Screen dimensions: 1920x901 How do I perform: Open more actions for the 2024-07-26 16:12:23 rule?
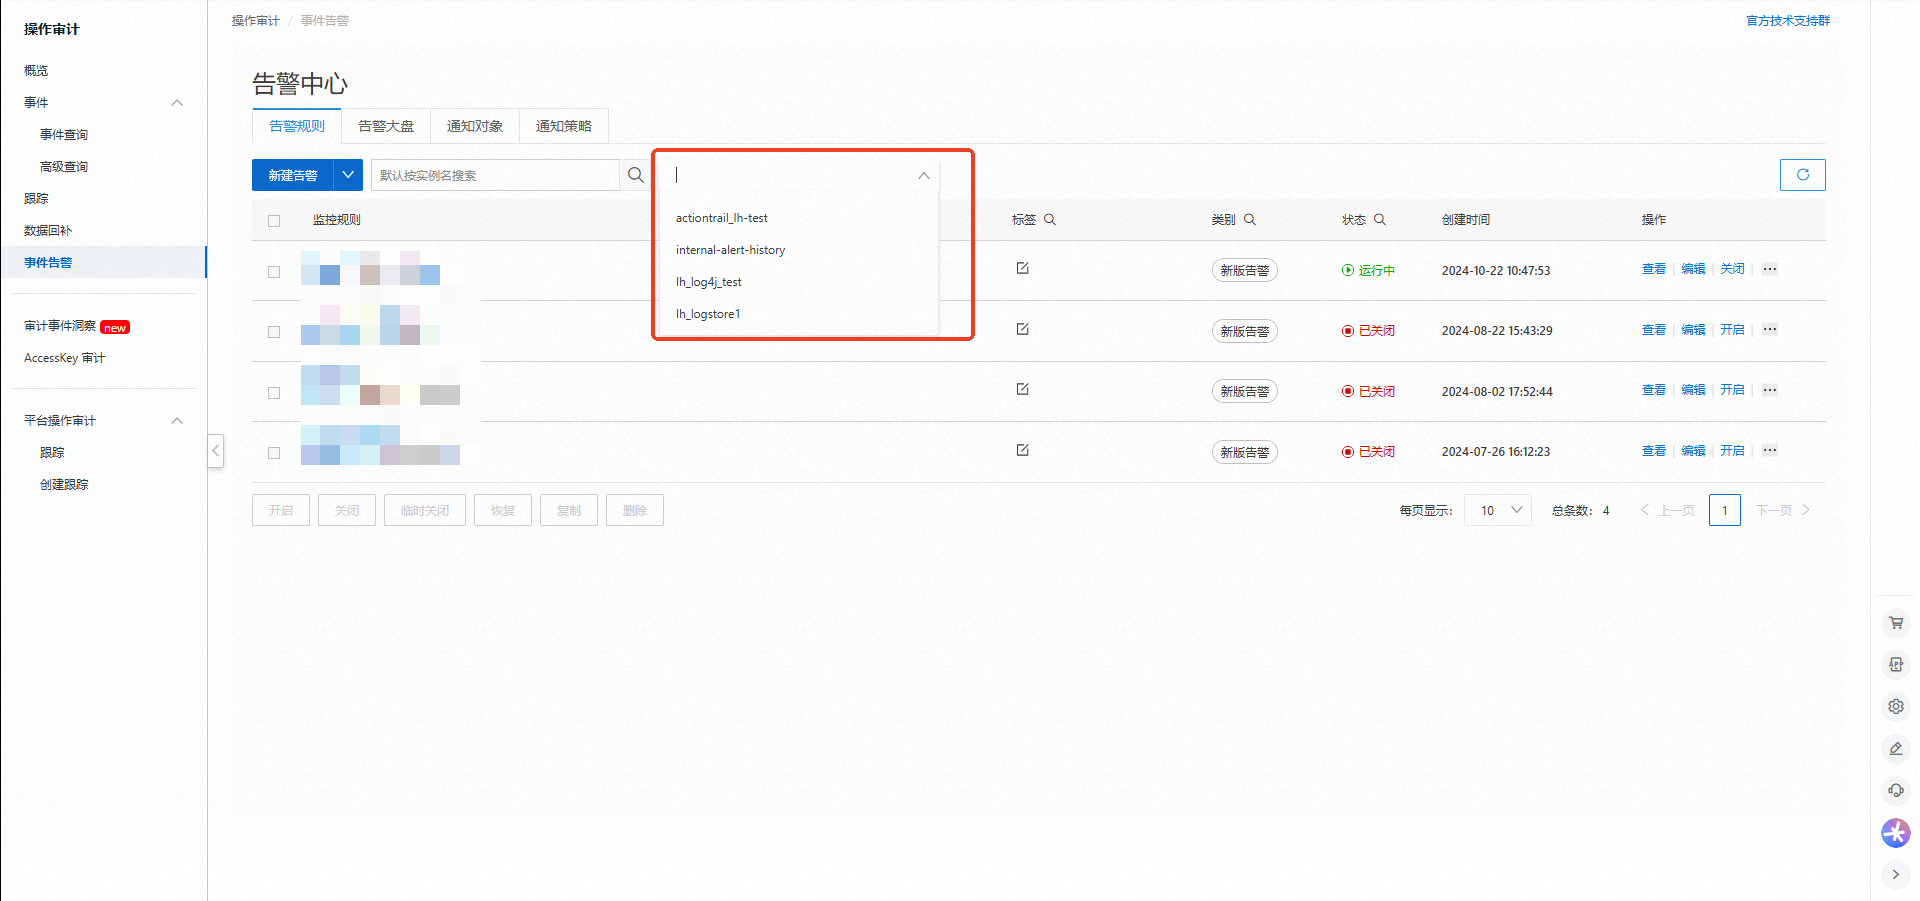[1770, 450]
